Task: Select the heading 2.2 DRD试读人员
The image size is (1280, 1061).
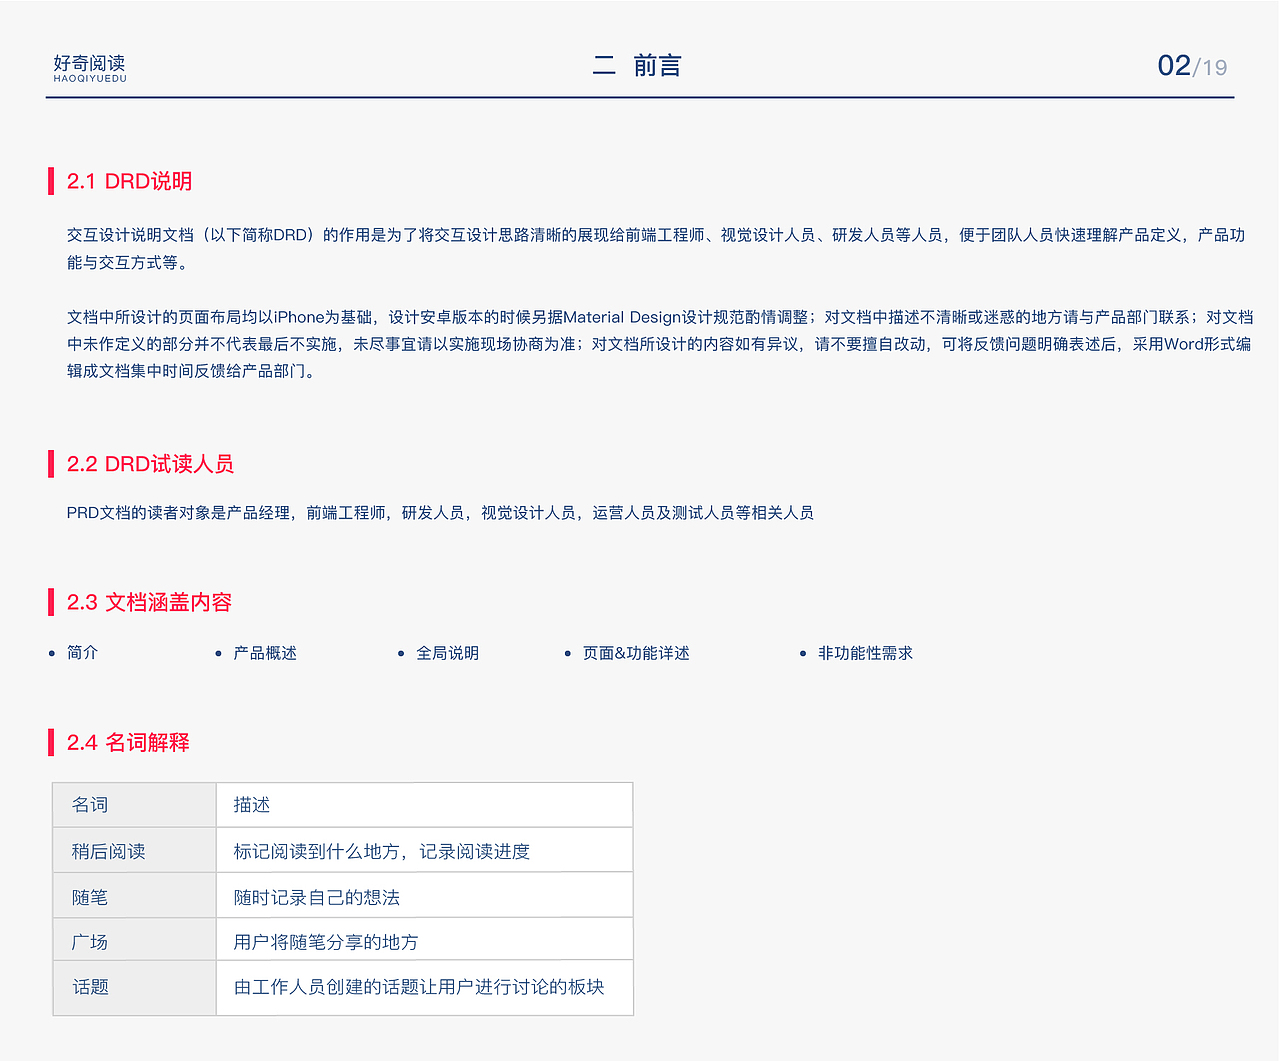Action: click(150, 464)
